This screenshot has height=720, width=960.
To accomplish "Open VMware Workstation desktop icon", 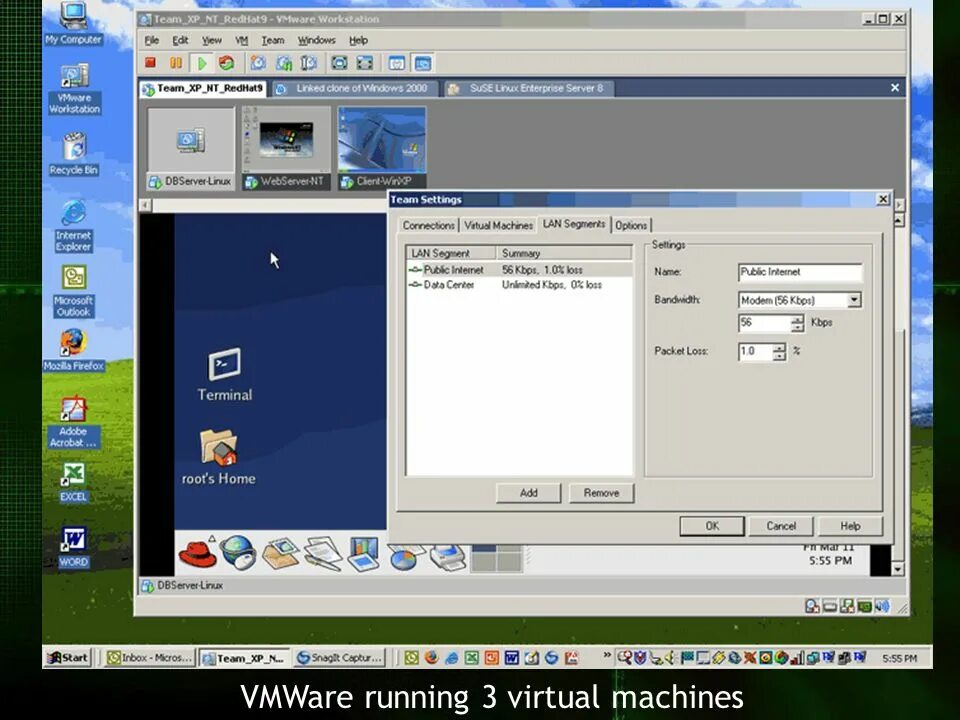I will (74, 89).
